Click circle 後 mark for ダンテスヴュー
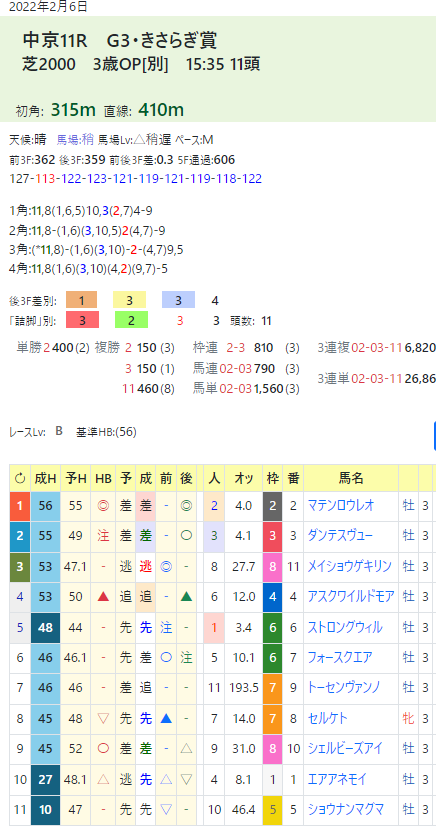This screenshot has width=436, height=834. pyautogui.click(x=186, y=536)
